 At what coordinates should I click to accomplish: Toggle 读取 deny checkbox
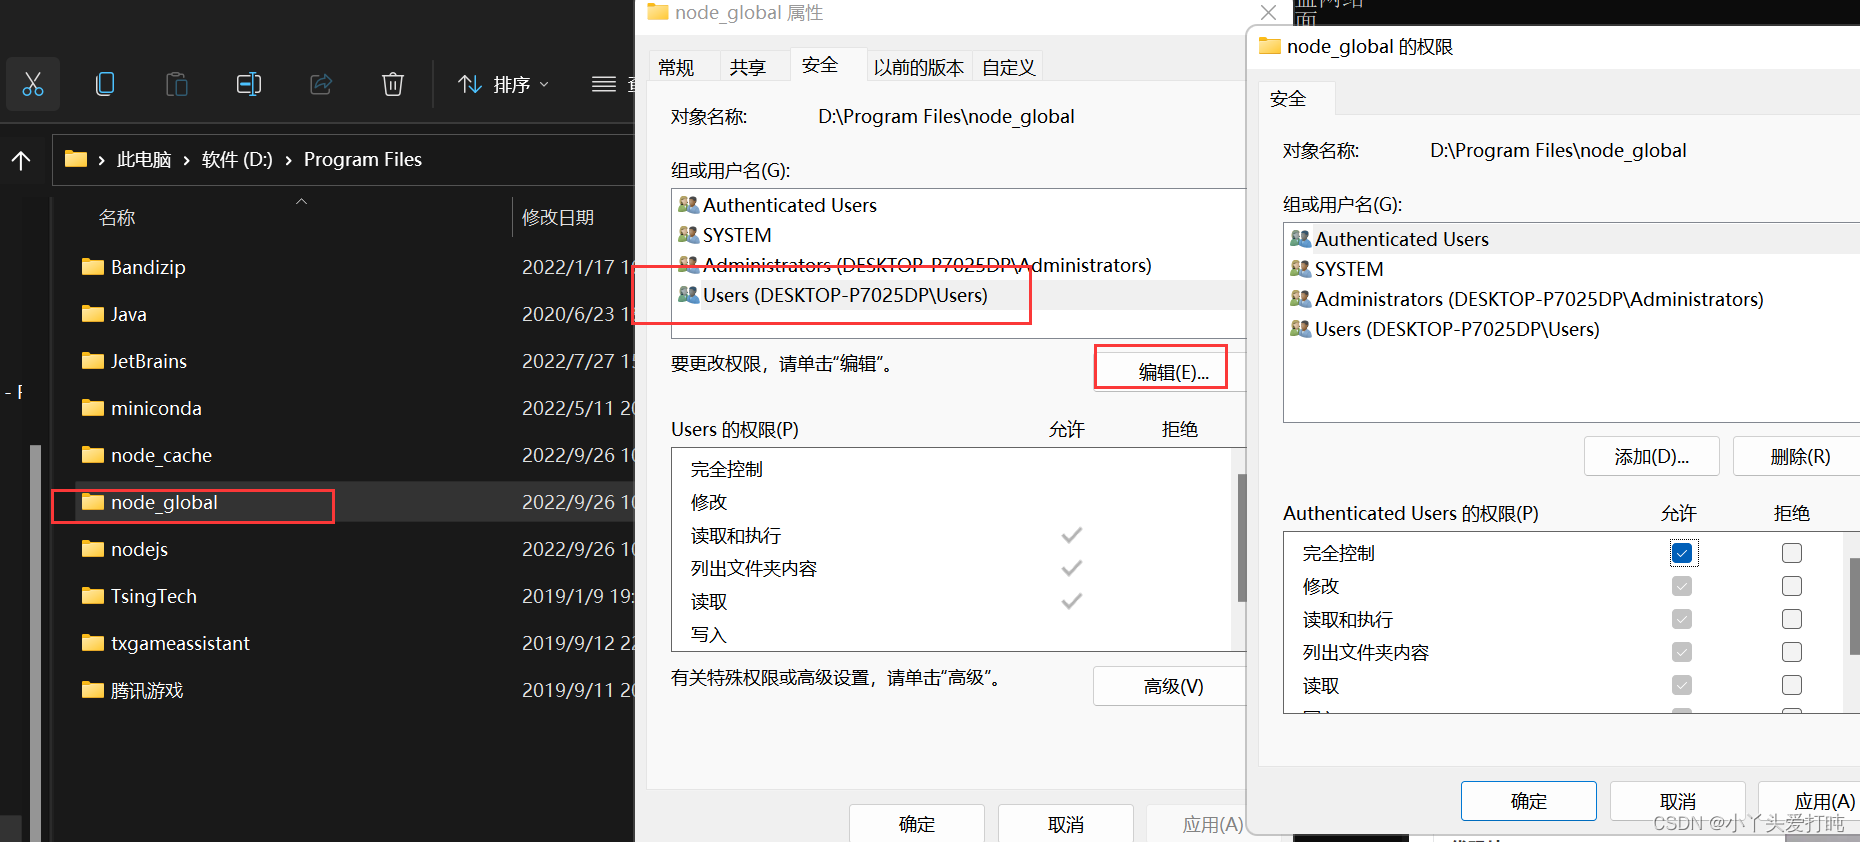1792,685
